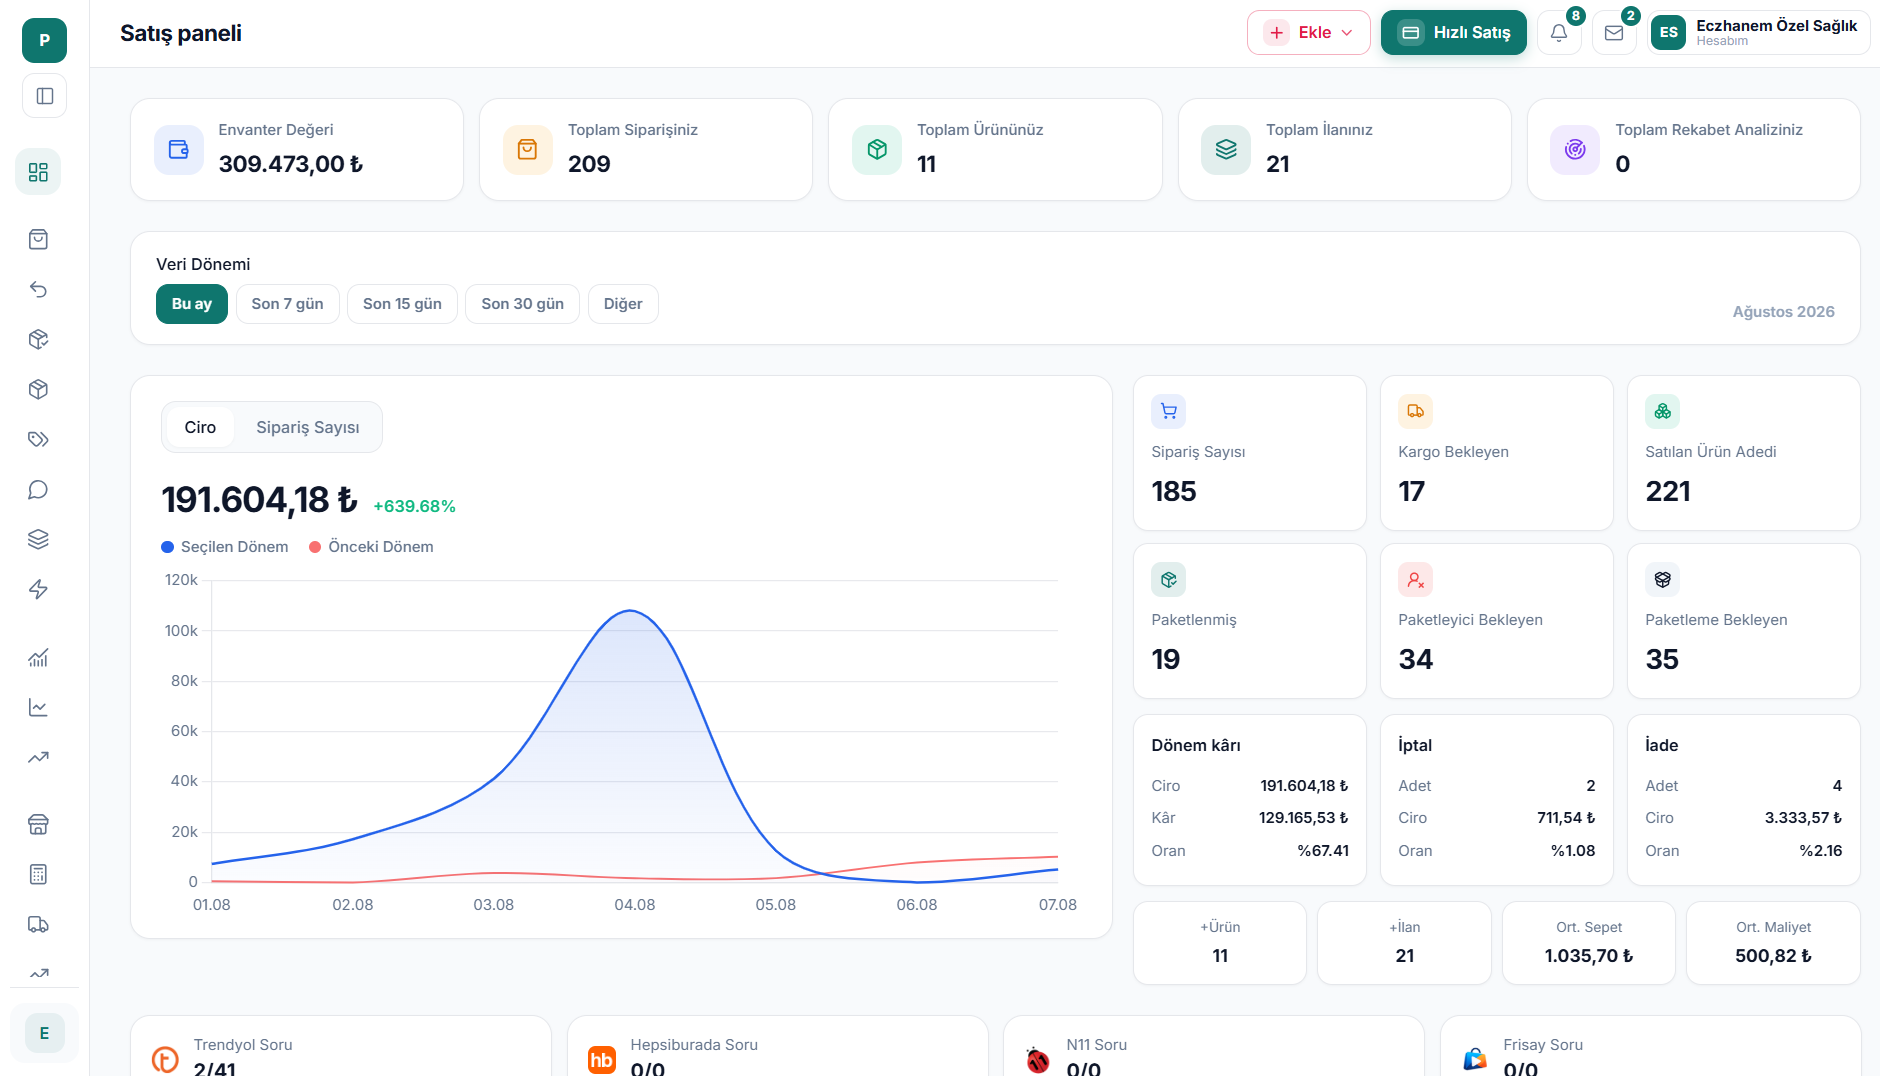Open the Satılan Ürün Adedi card
This screenshot has width=1880, height=1076.
(1743, 453)
